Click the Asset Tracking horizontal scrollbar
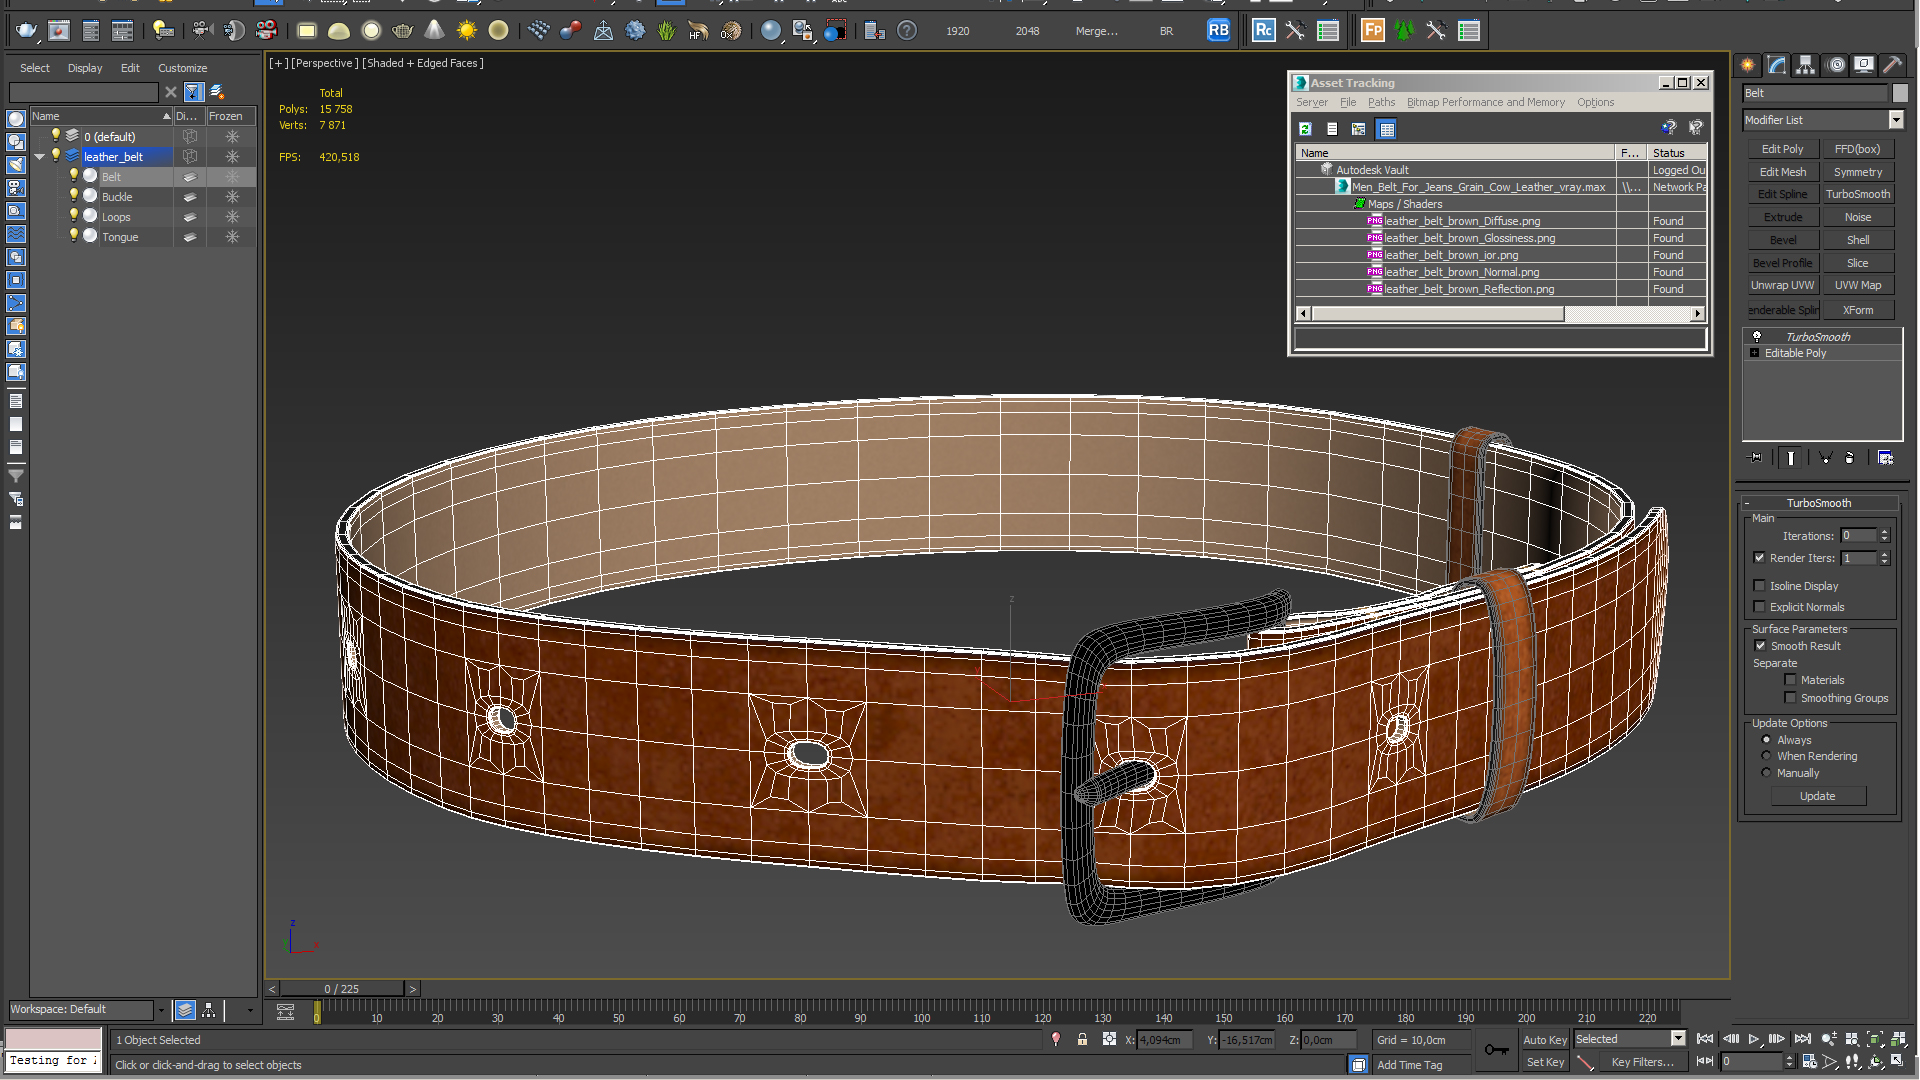This screenshot has height=1080, width=1920. point(1436,314)
